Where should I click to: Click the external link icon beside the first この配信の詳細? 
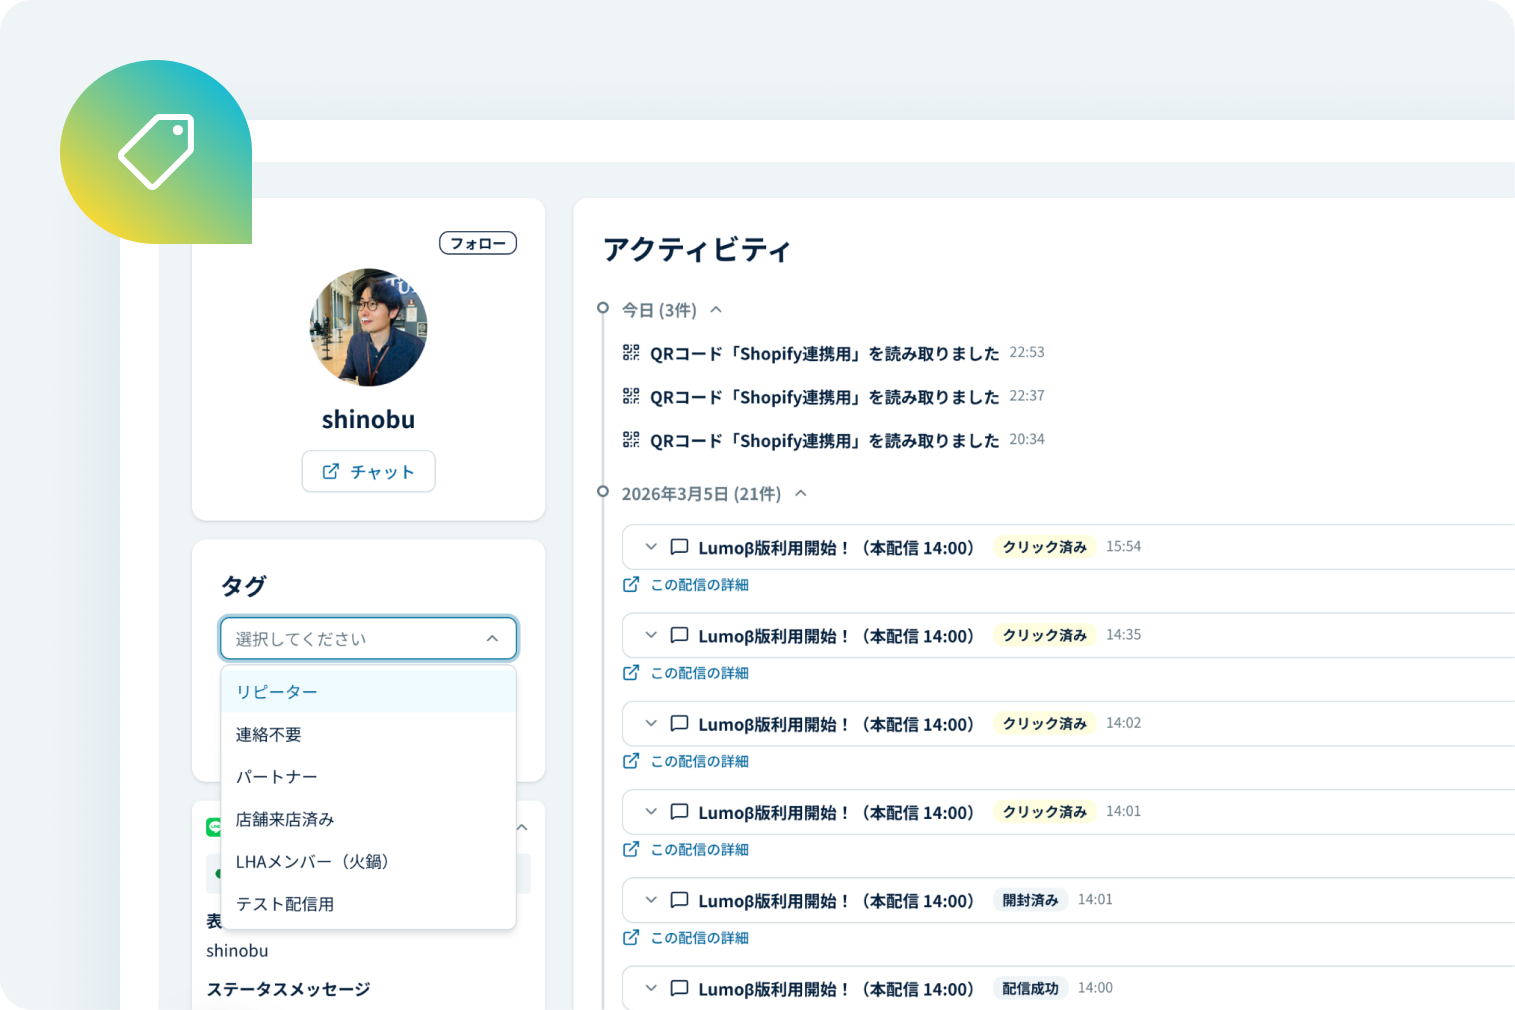click(631, 584)
